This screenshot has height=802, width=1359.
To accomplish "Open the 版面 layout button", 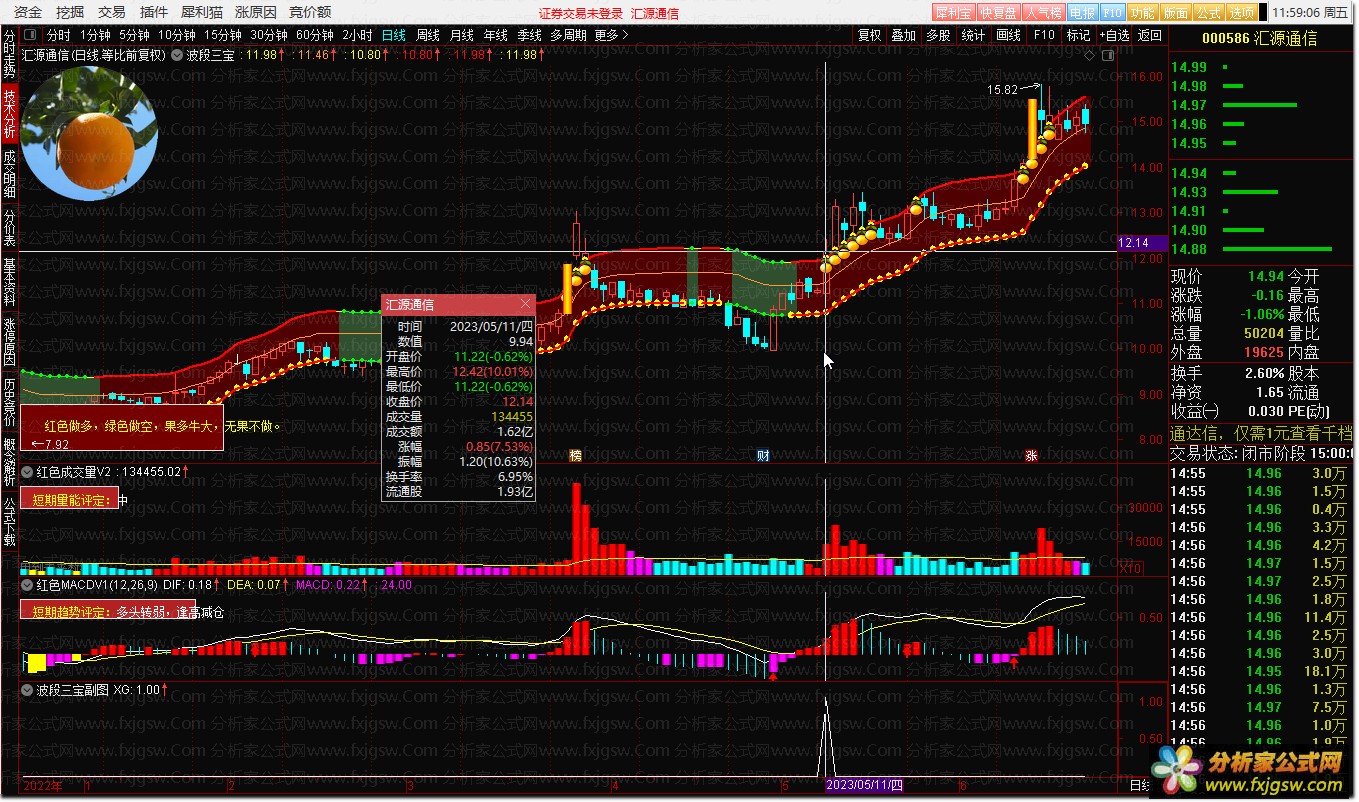I will 1176,13.
